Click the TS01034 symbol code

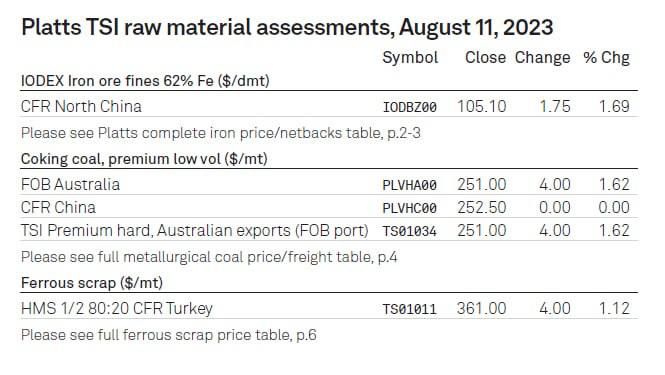pyautogui.click(x=410, y=231)
